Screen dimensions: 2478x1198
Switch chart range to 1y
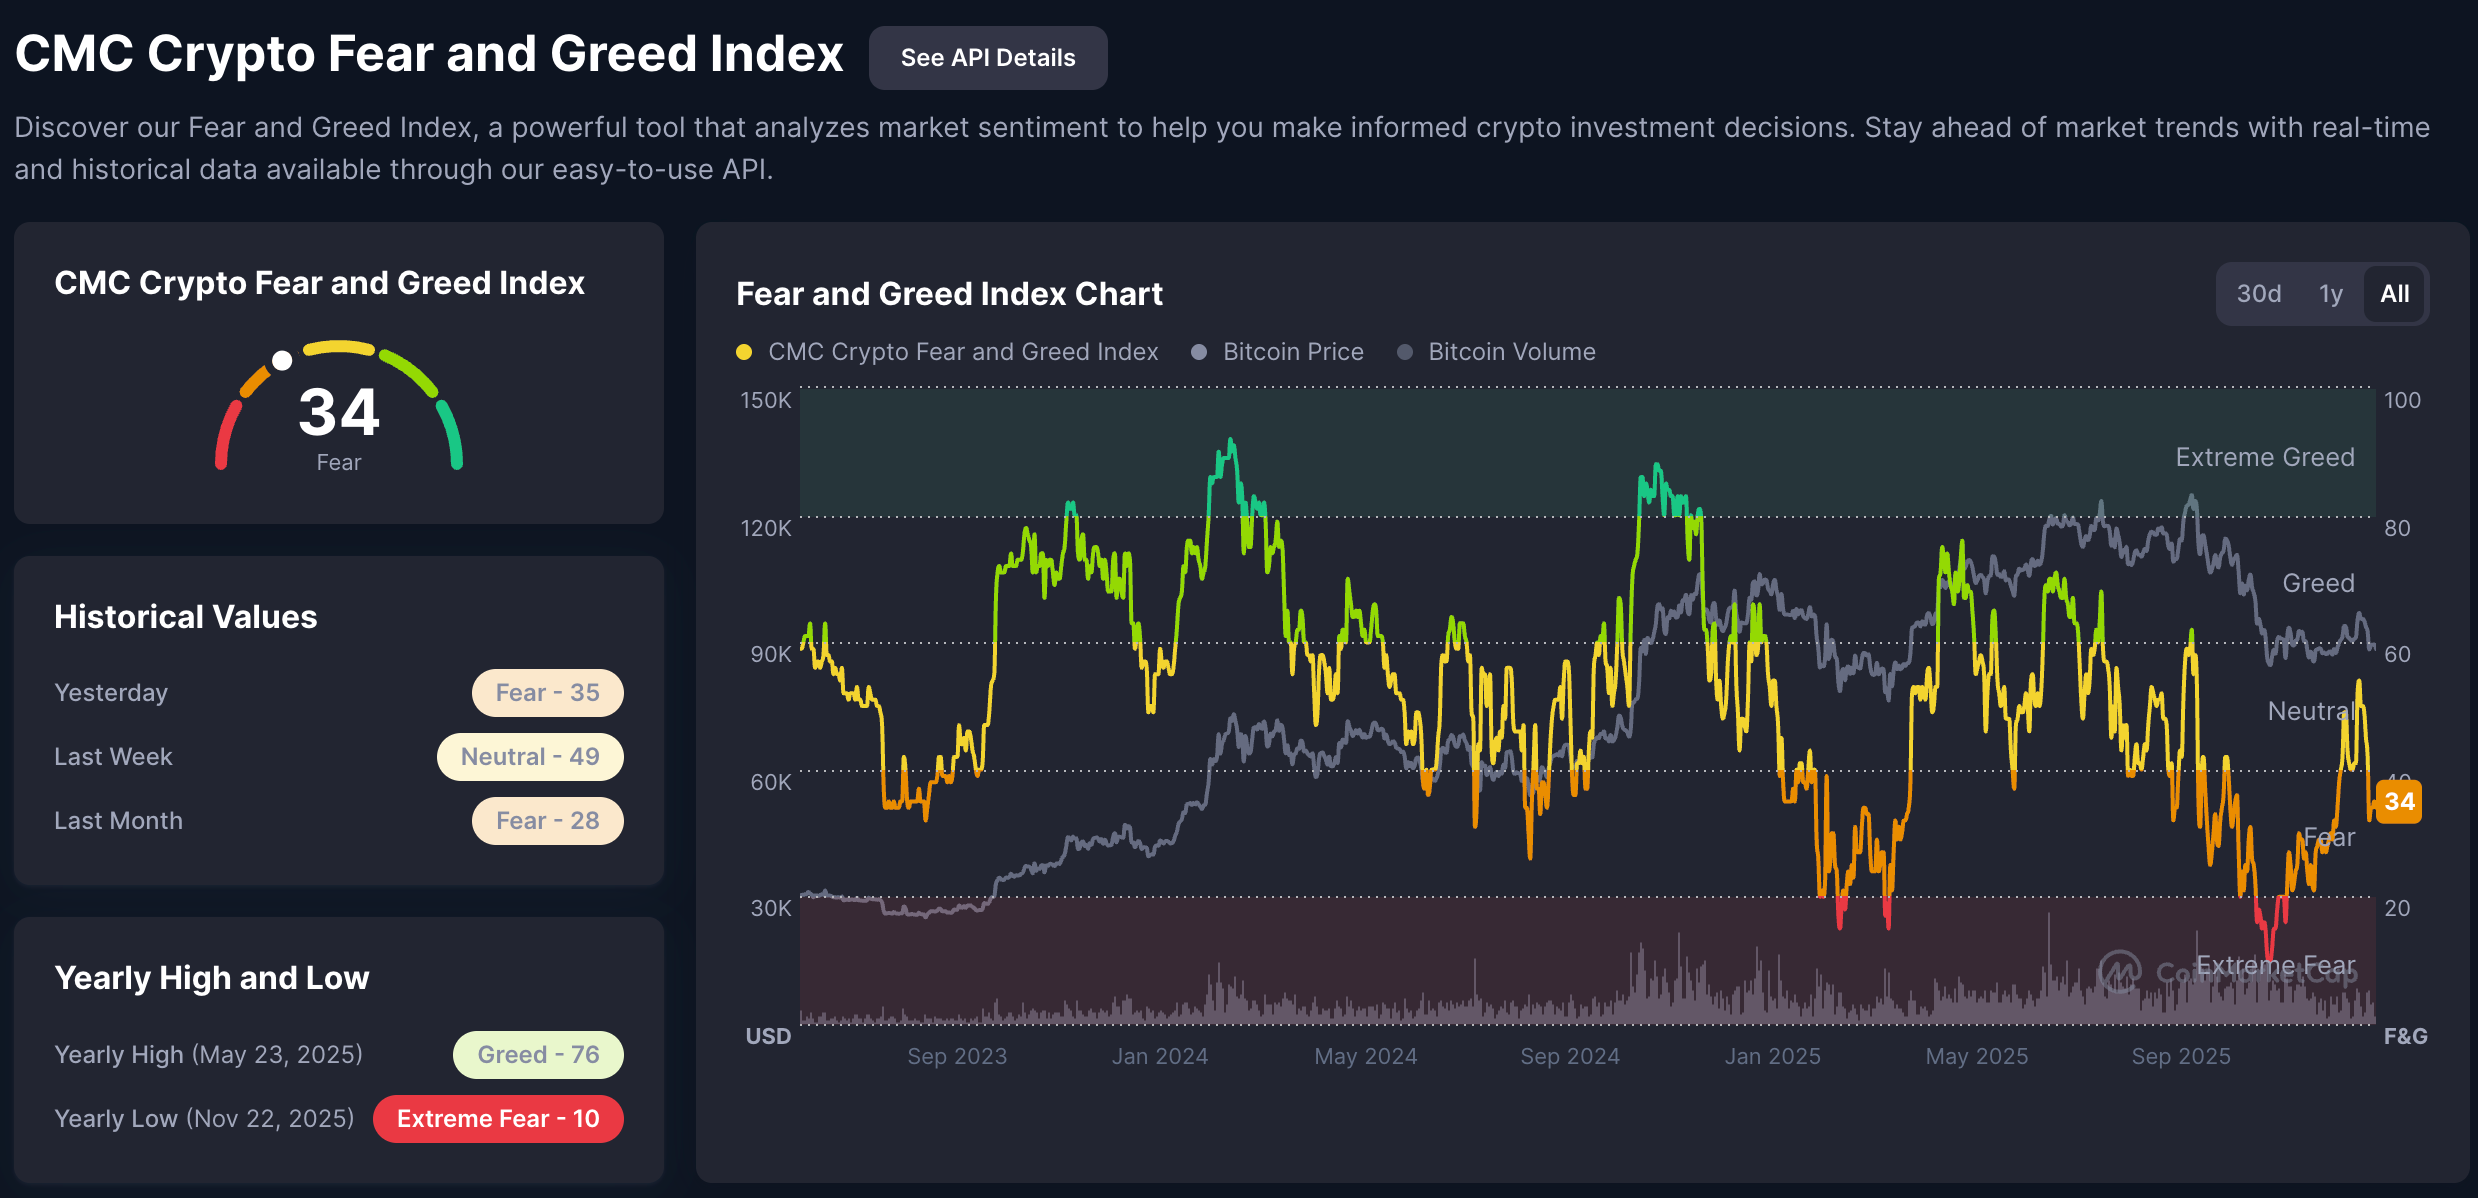[x=2330, y=294]
